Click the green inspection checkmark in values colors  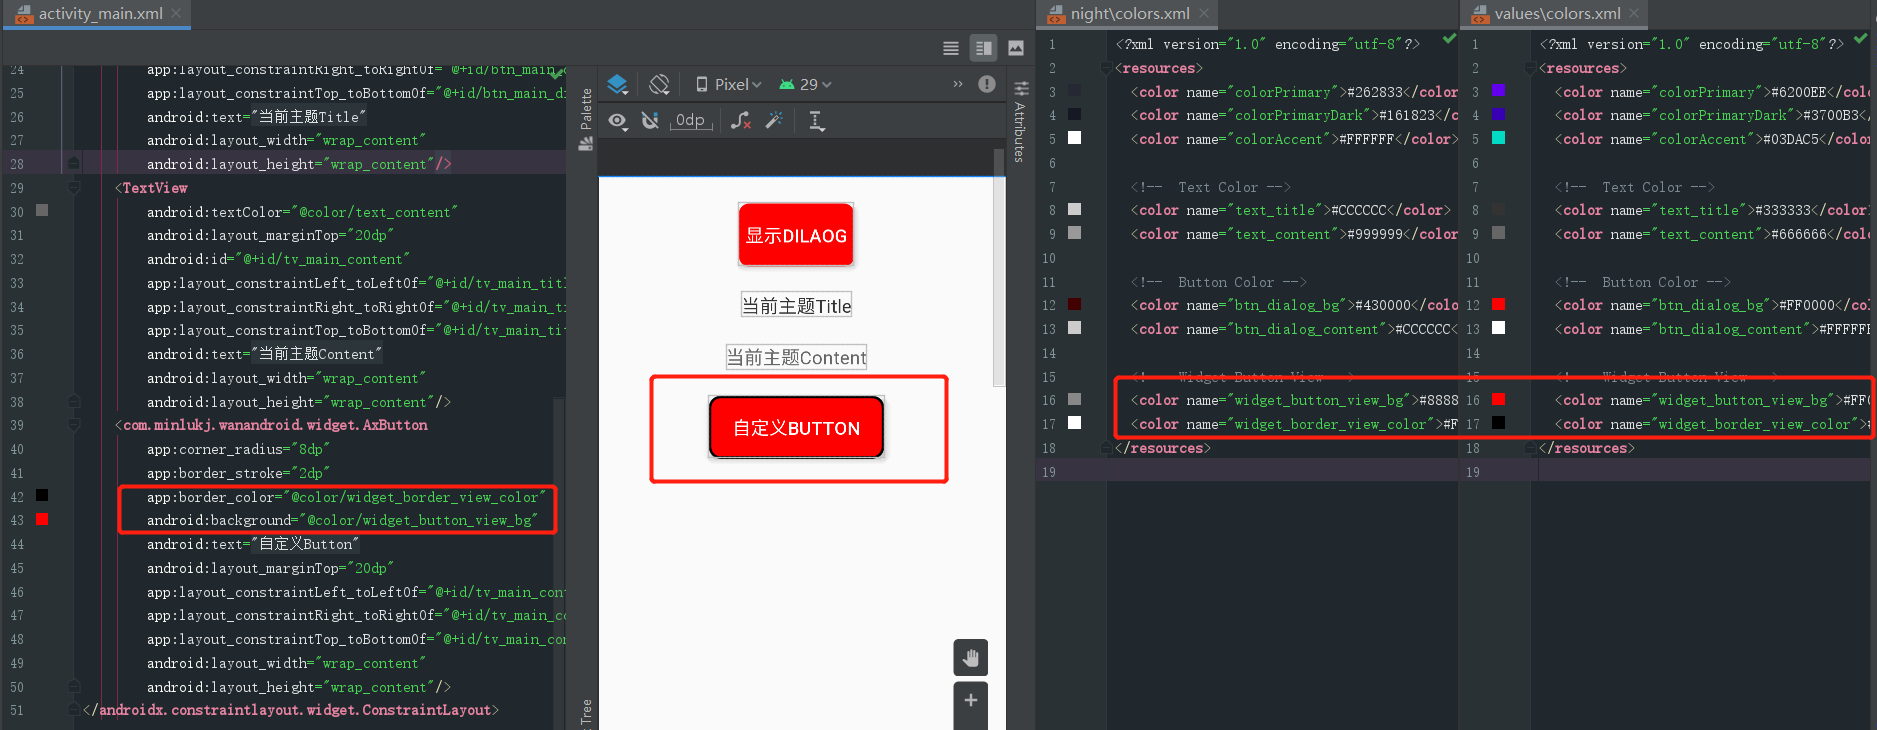pyautogui.click(x=1860, y=40)
